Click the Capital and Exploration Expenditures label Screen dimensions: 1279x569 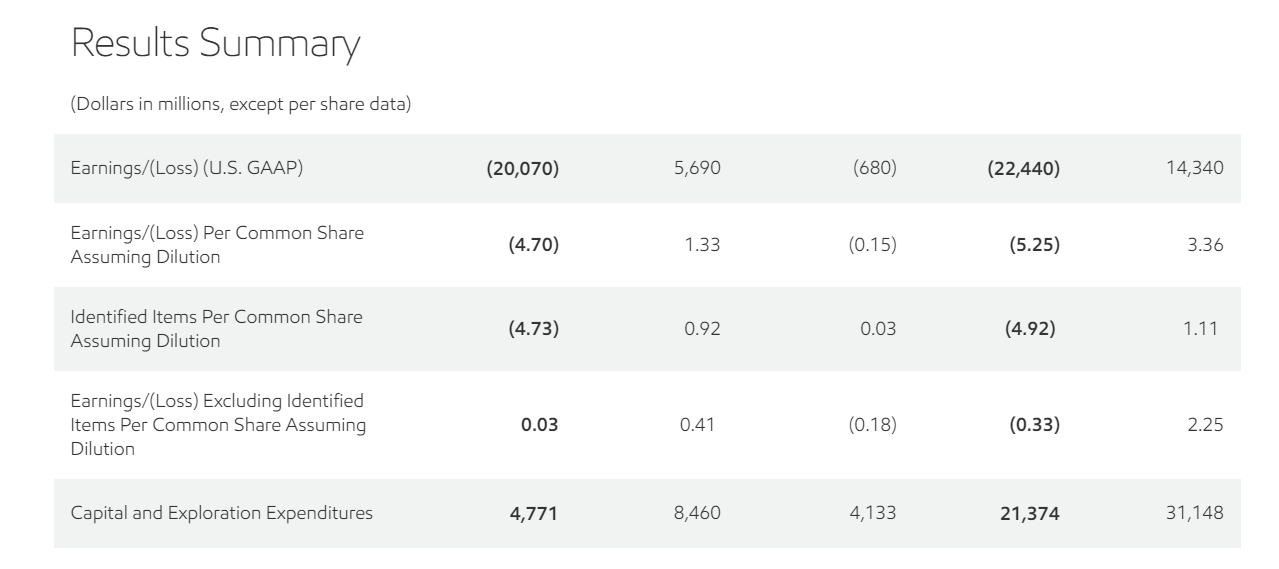point(221,513)
